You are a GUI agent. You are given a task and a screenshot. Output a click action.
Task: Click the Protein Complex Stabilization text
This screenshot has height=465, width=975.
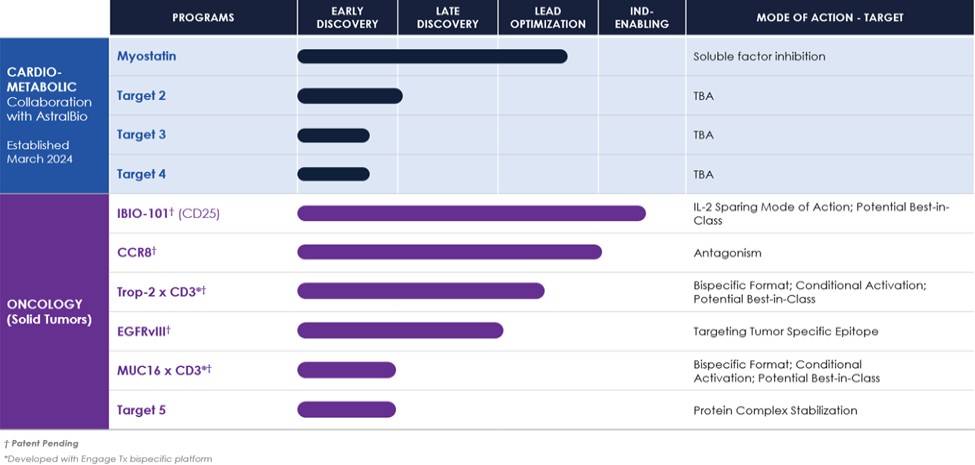775,410
